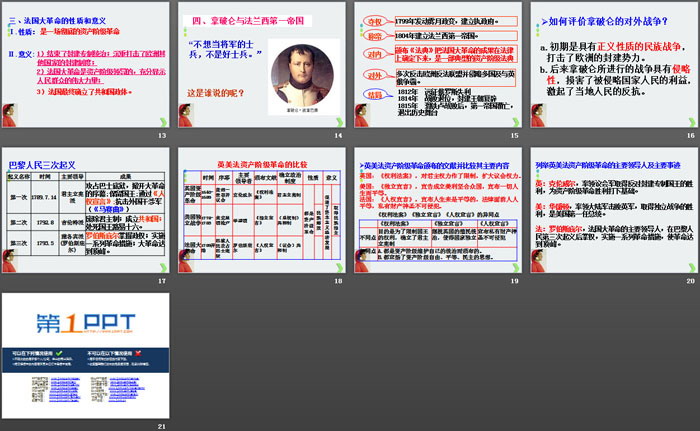Image resolution: width=700 pixels, height=431 pixels.
Task: Click the 第二次 table cell on slide 17
Action: (19, 222)
